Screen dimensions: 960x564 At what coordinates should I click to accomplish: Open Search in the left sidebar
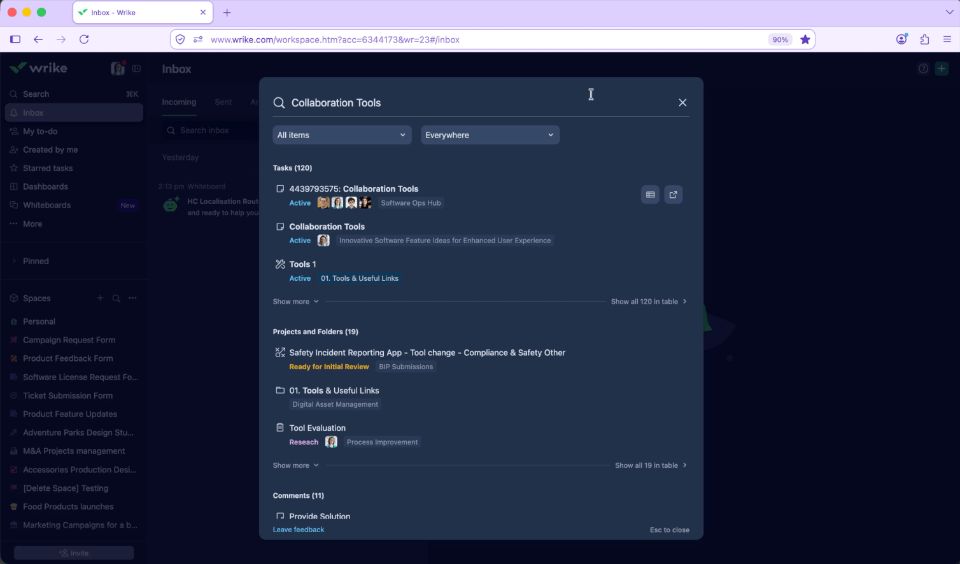(x=73, y=94)
